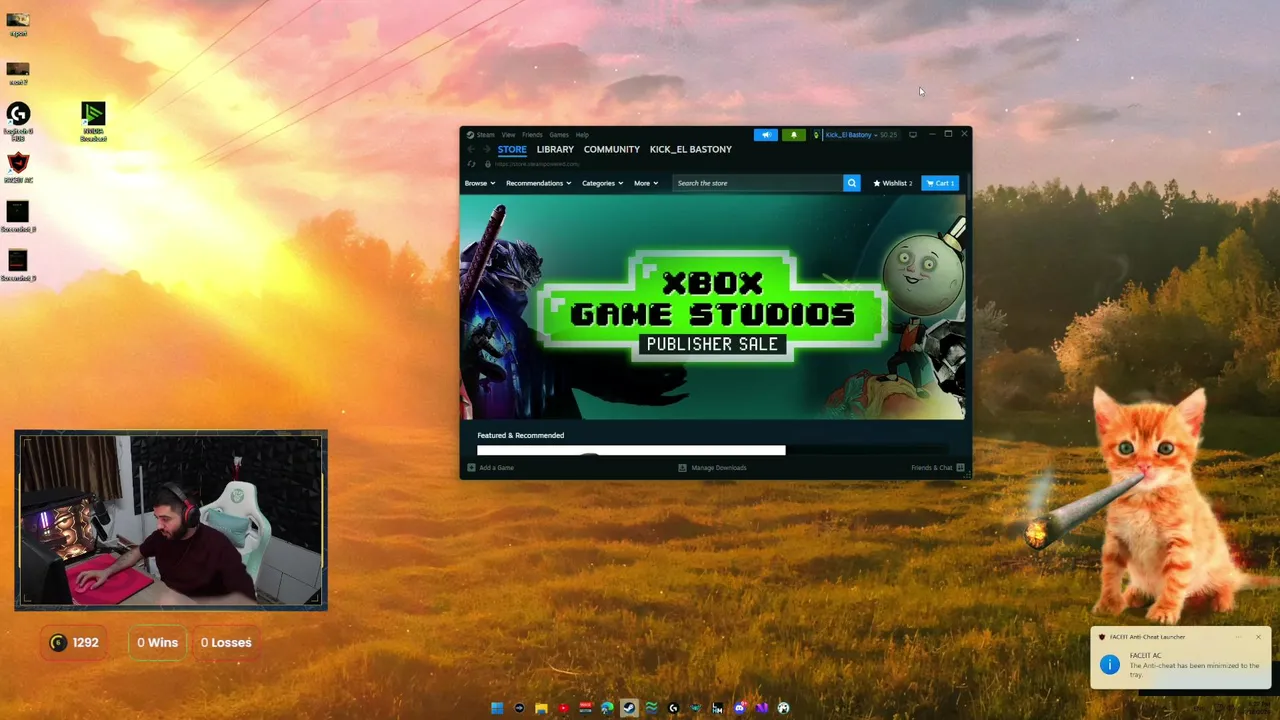
Task: Open Manage Downloads in Steam
Action: click(712, 468)
